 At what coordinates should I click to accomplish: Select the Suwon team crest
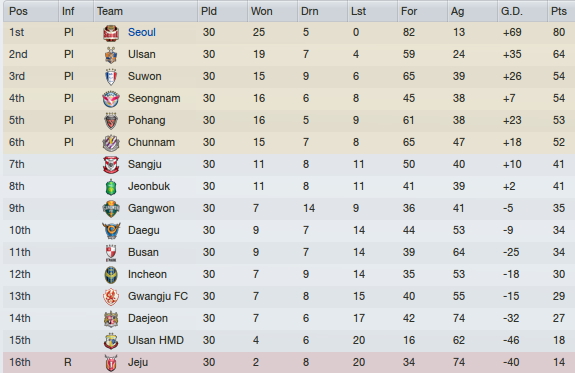click(111, 77)
